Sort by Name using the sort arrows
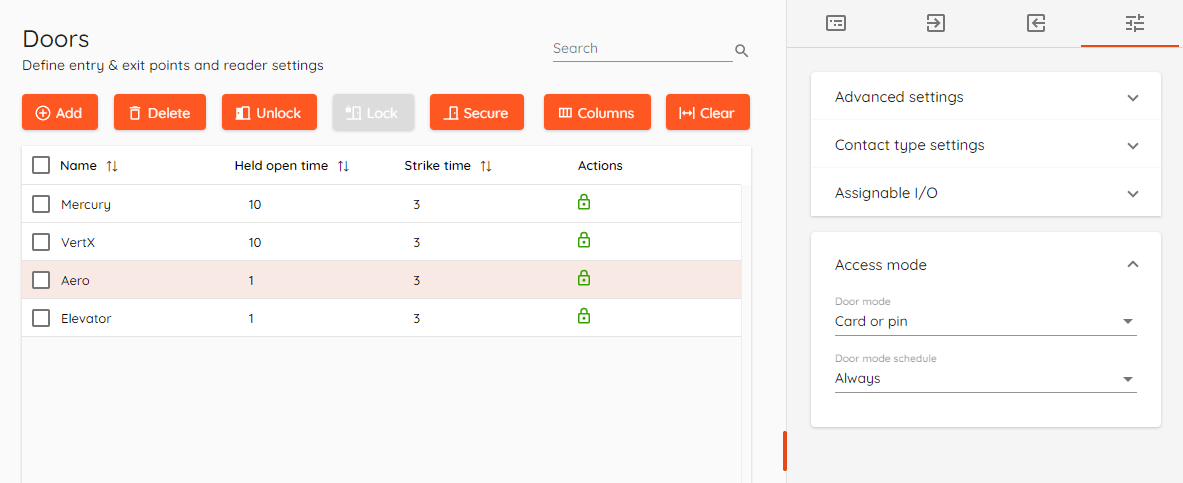This screenshot has height=483, width=1183. pyautogui.click(x=112, y=166)
